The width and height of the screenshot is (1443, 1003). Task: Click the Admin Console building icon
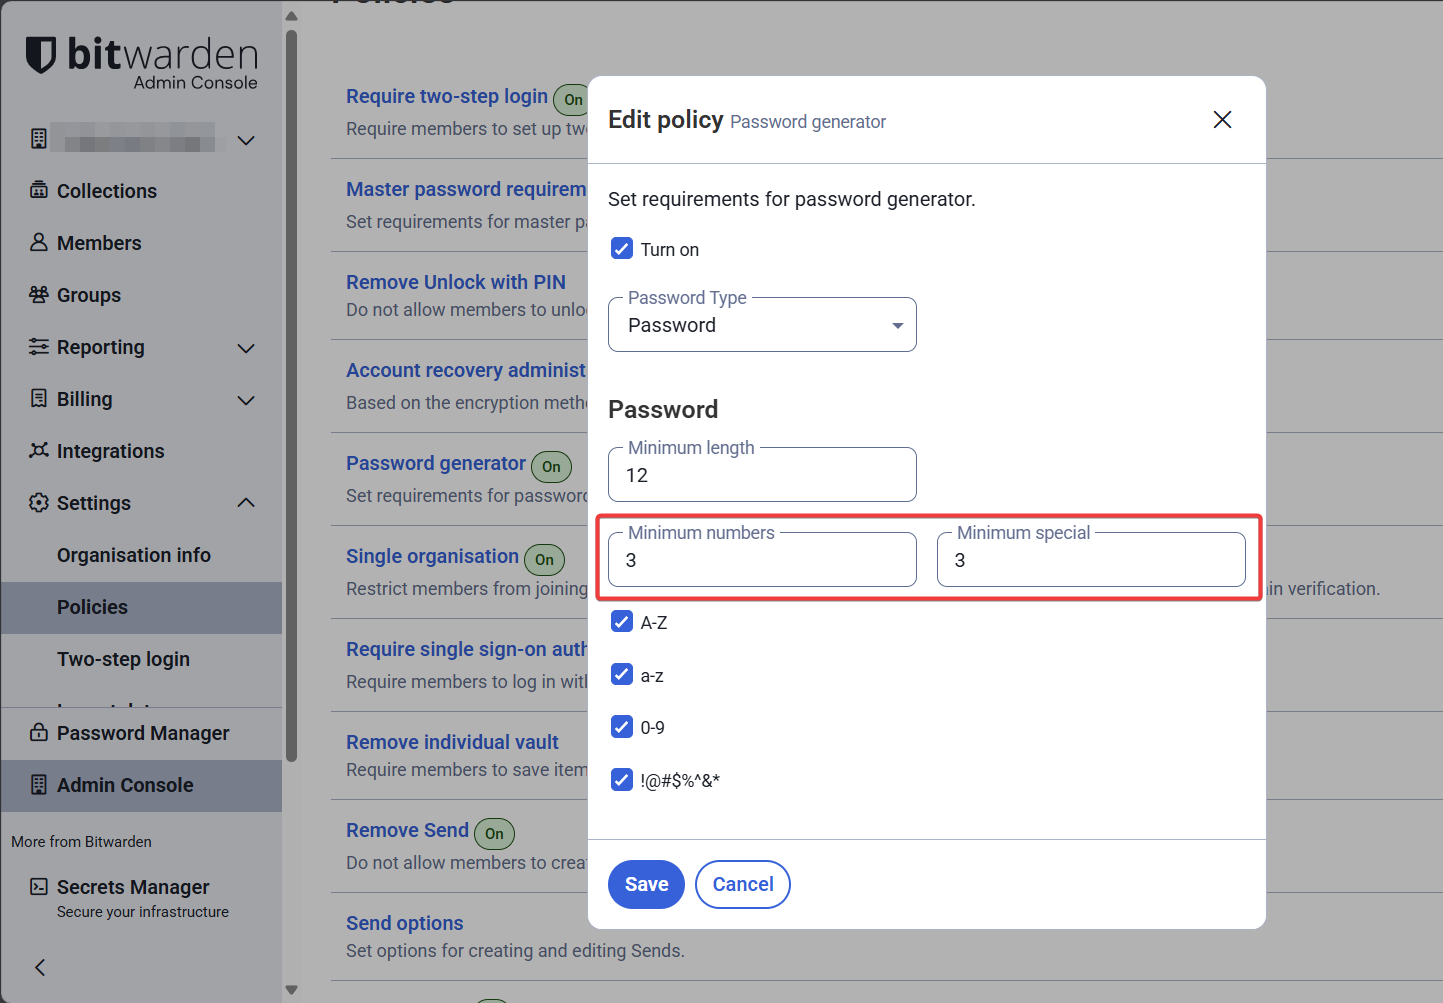click(x=39, y=784)
